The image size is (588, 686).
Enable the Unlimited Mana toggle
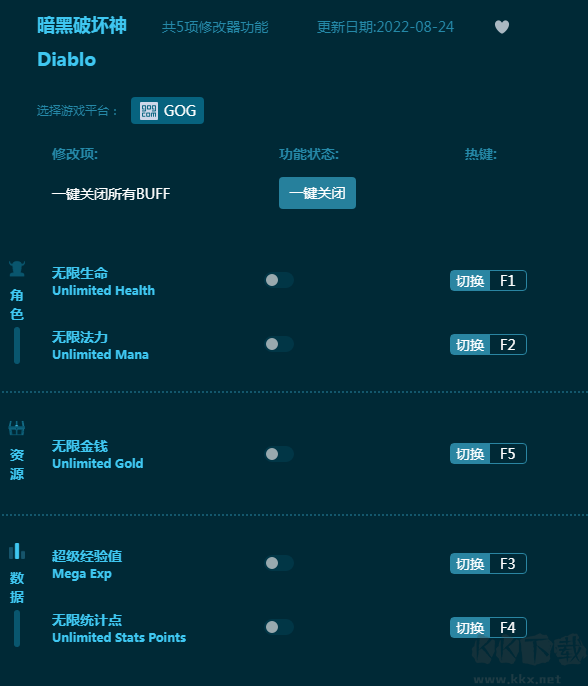point(279,344)
